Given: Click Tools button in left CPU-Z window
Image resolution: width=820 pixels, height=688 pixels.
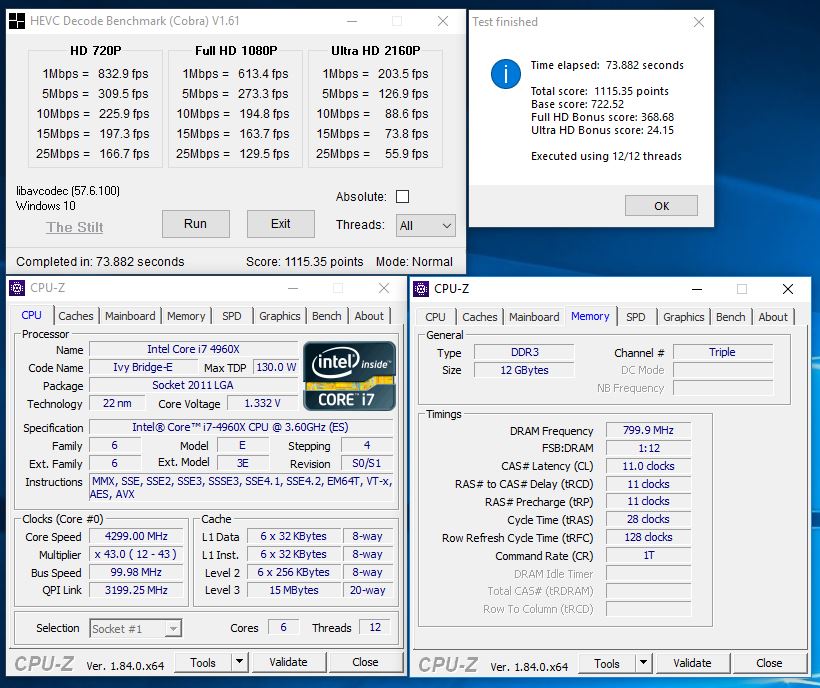Looking at the screenshot, I should coord(203,662).
